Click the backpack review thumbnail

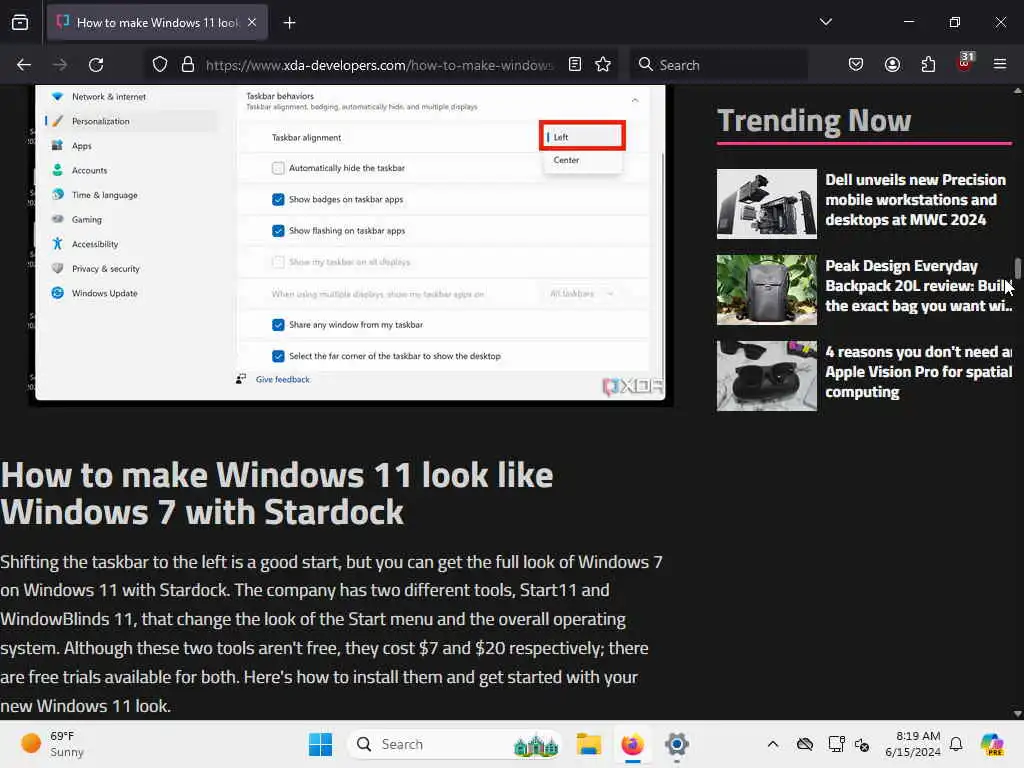click(767, 290)
